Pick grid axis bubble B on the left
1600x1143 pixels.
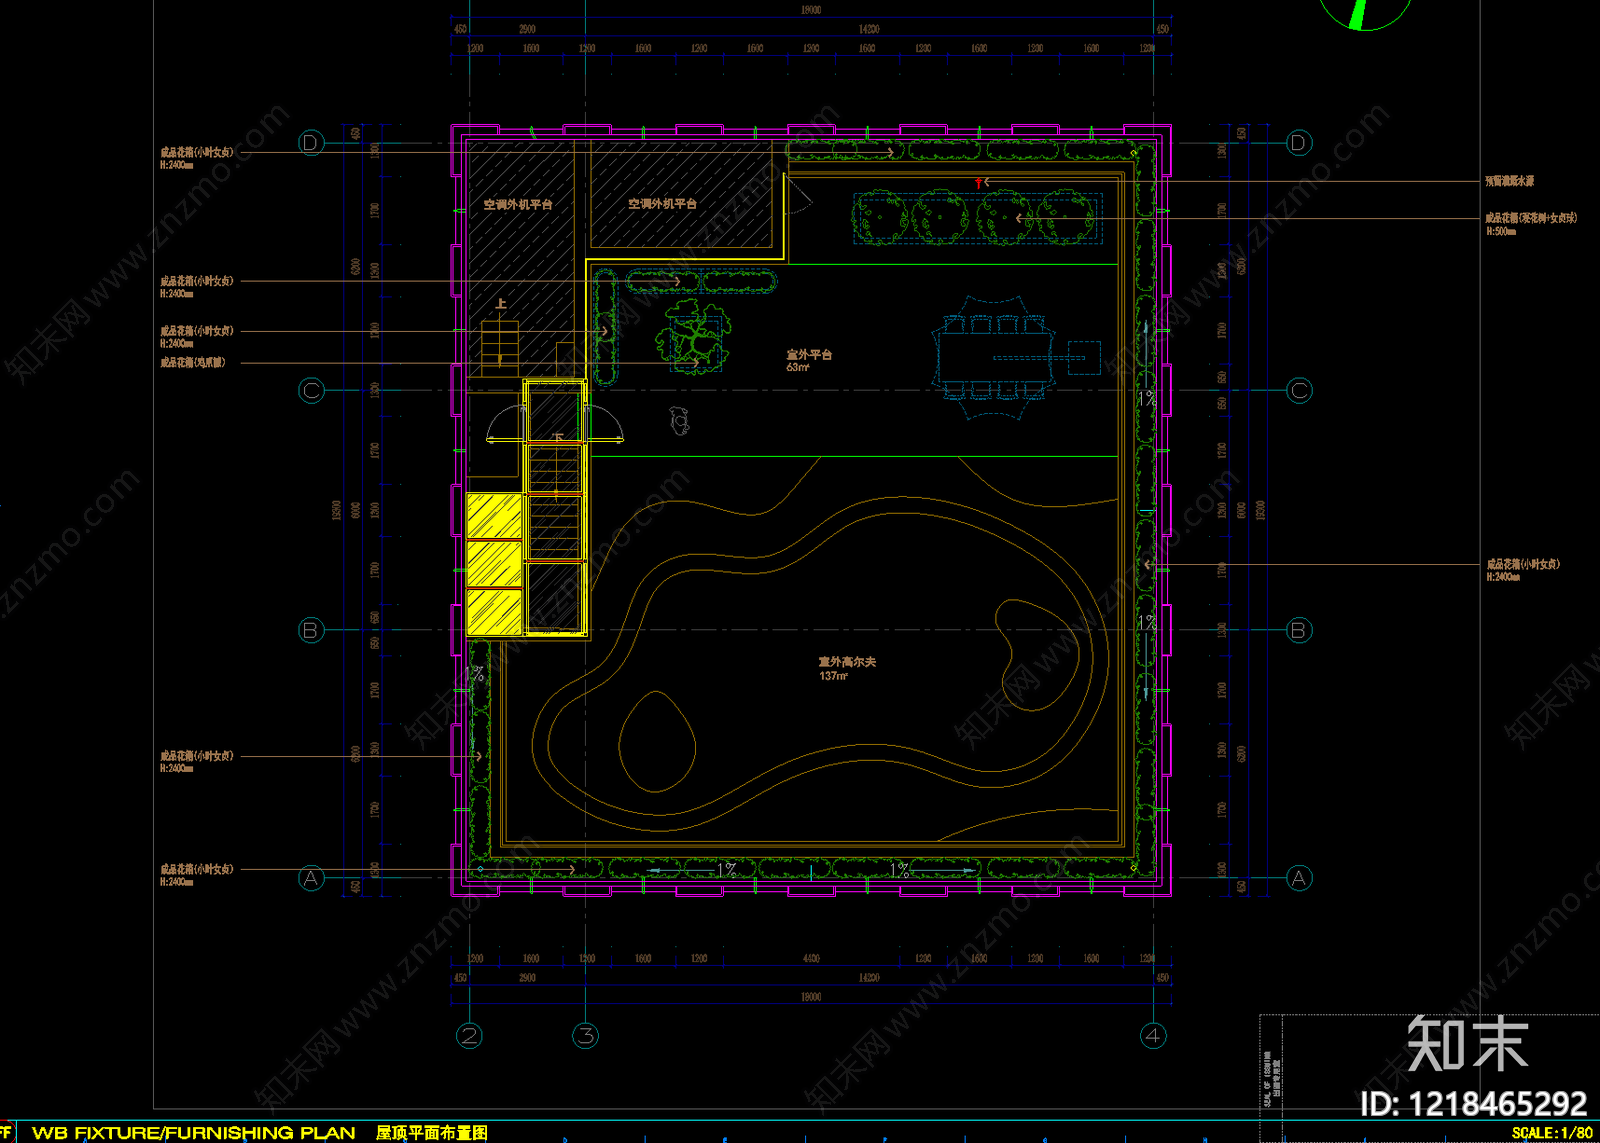[x=311, y=630]
